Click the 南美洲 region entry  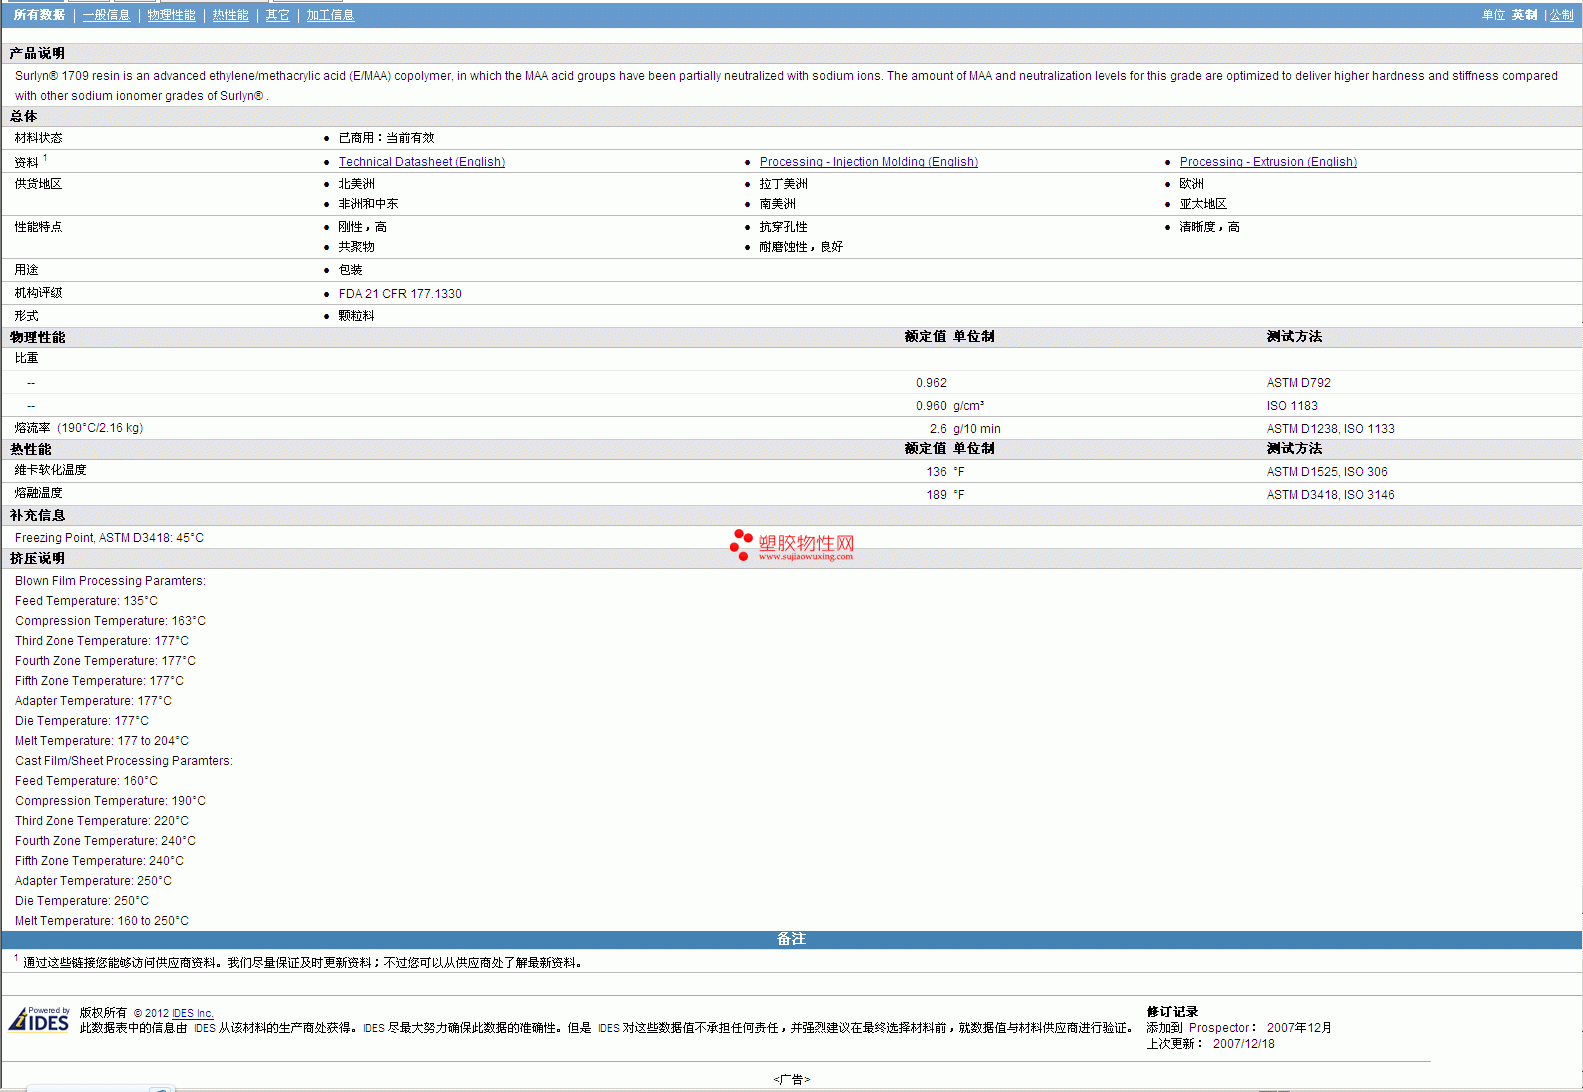[777, 204]
